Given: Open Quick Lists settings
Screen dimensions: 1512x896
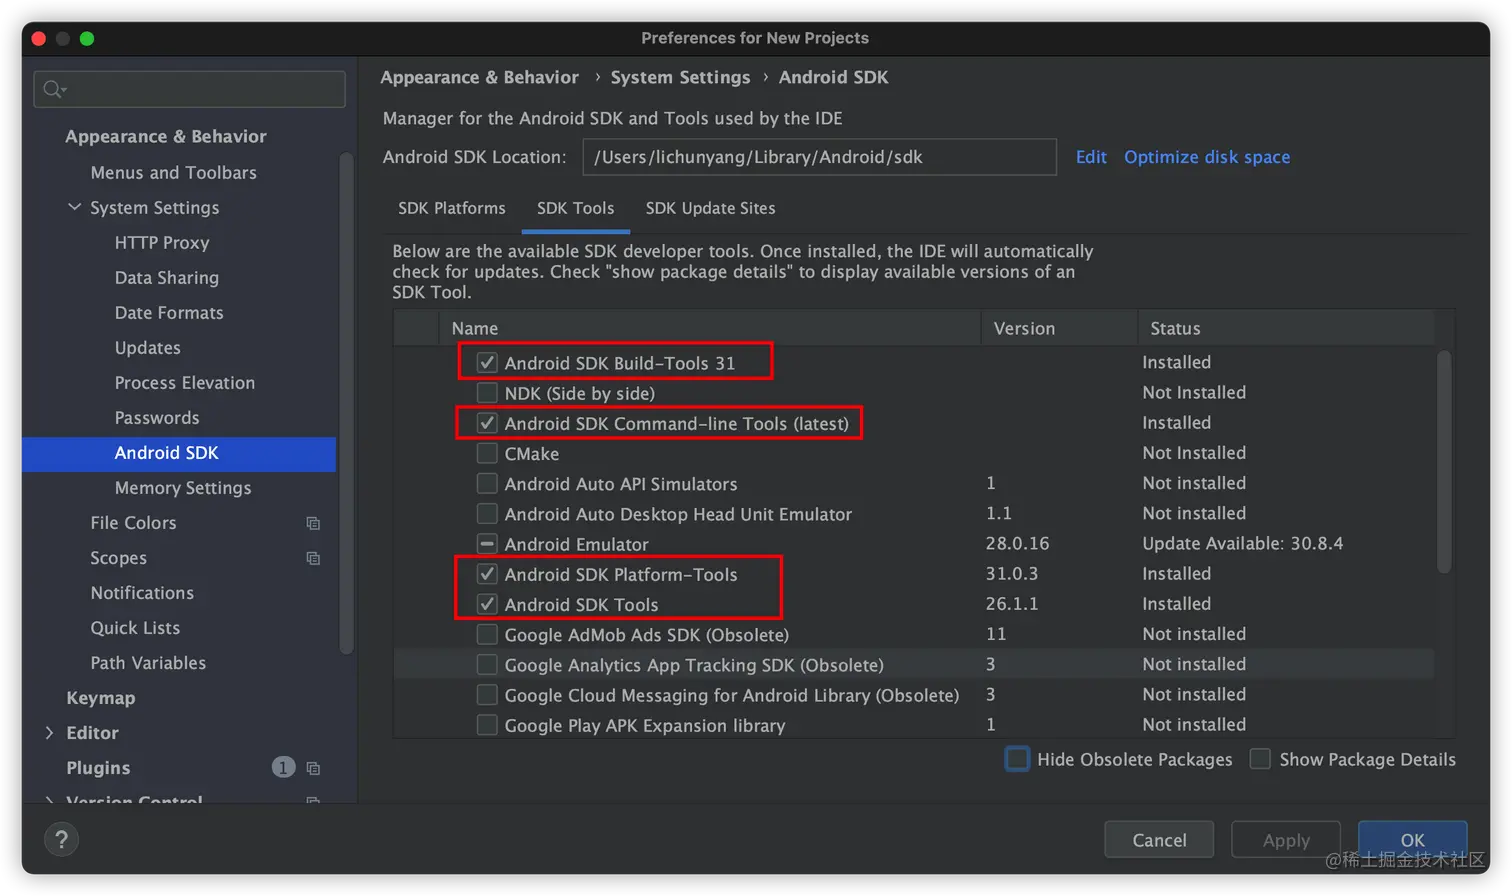Looking at the screenshot, I should pyautogui.click(x=135, y=627).
